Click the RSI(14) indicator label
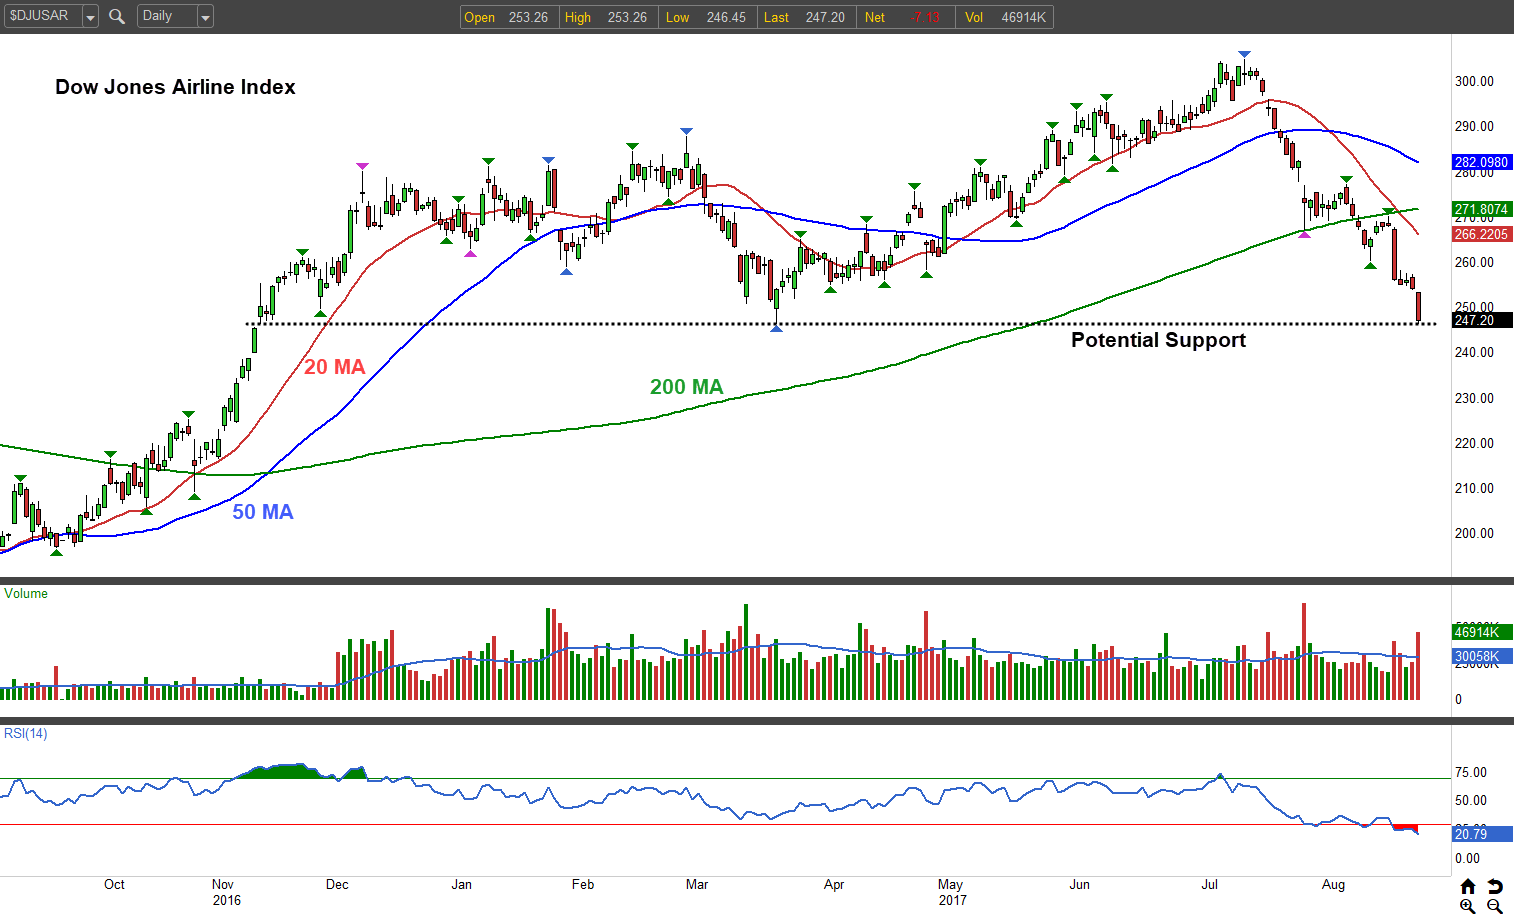Viewport: 1514px width, 916px height. click(x=26, y=734)
